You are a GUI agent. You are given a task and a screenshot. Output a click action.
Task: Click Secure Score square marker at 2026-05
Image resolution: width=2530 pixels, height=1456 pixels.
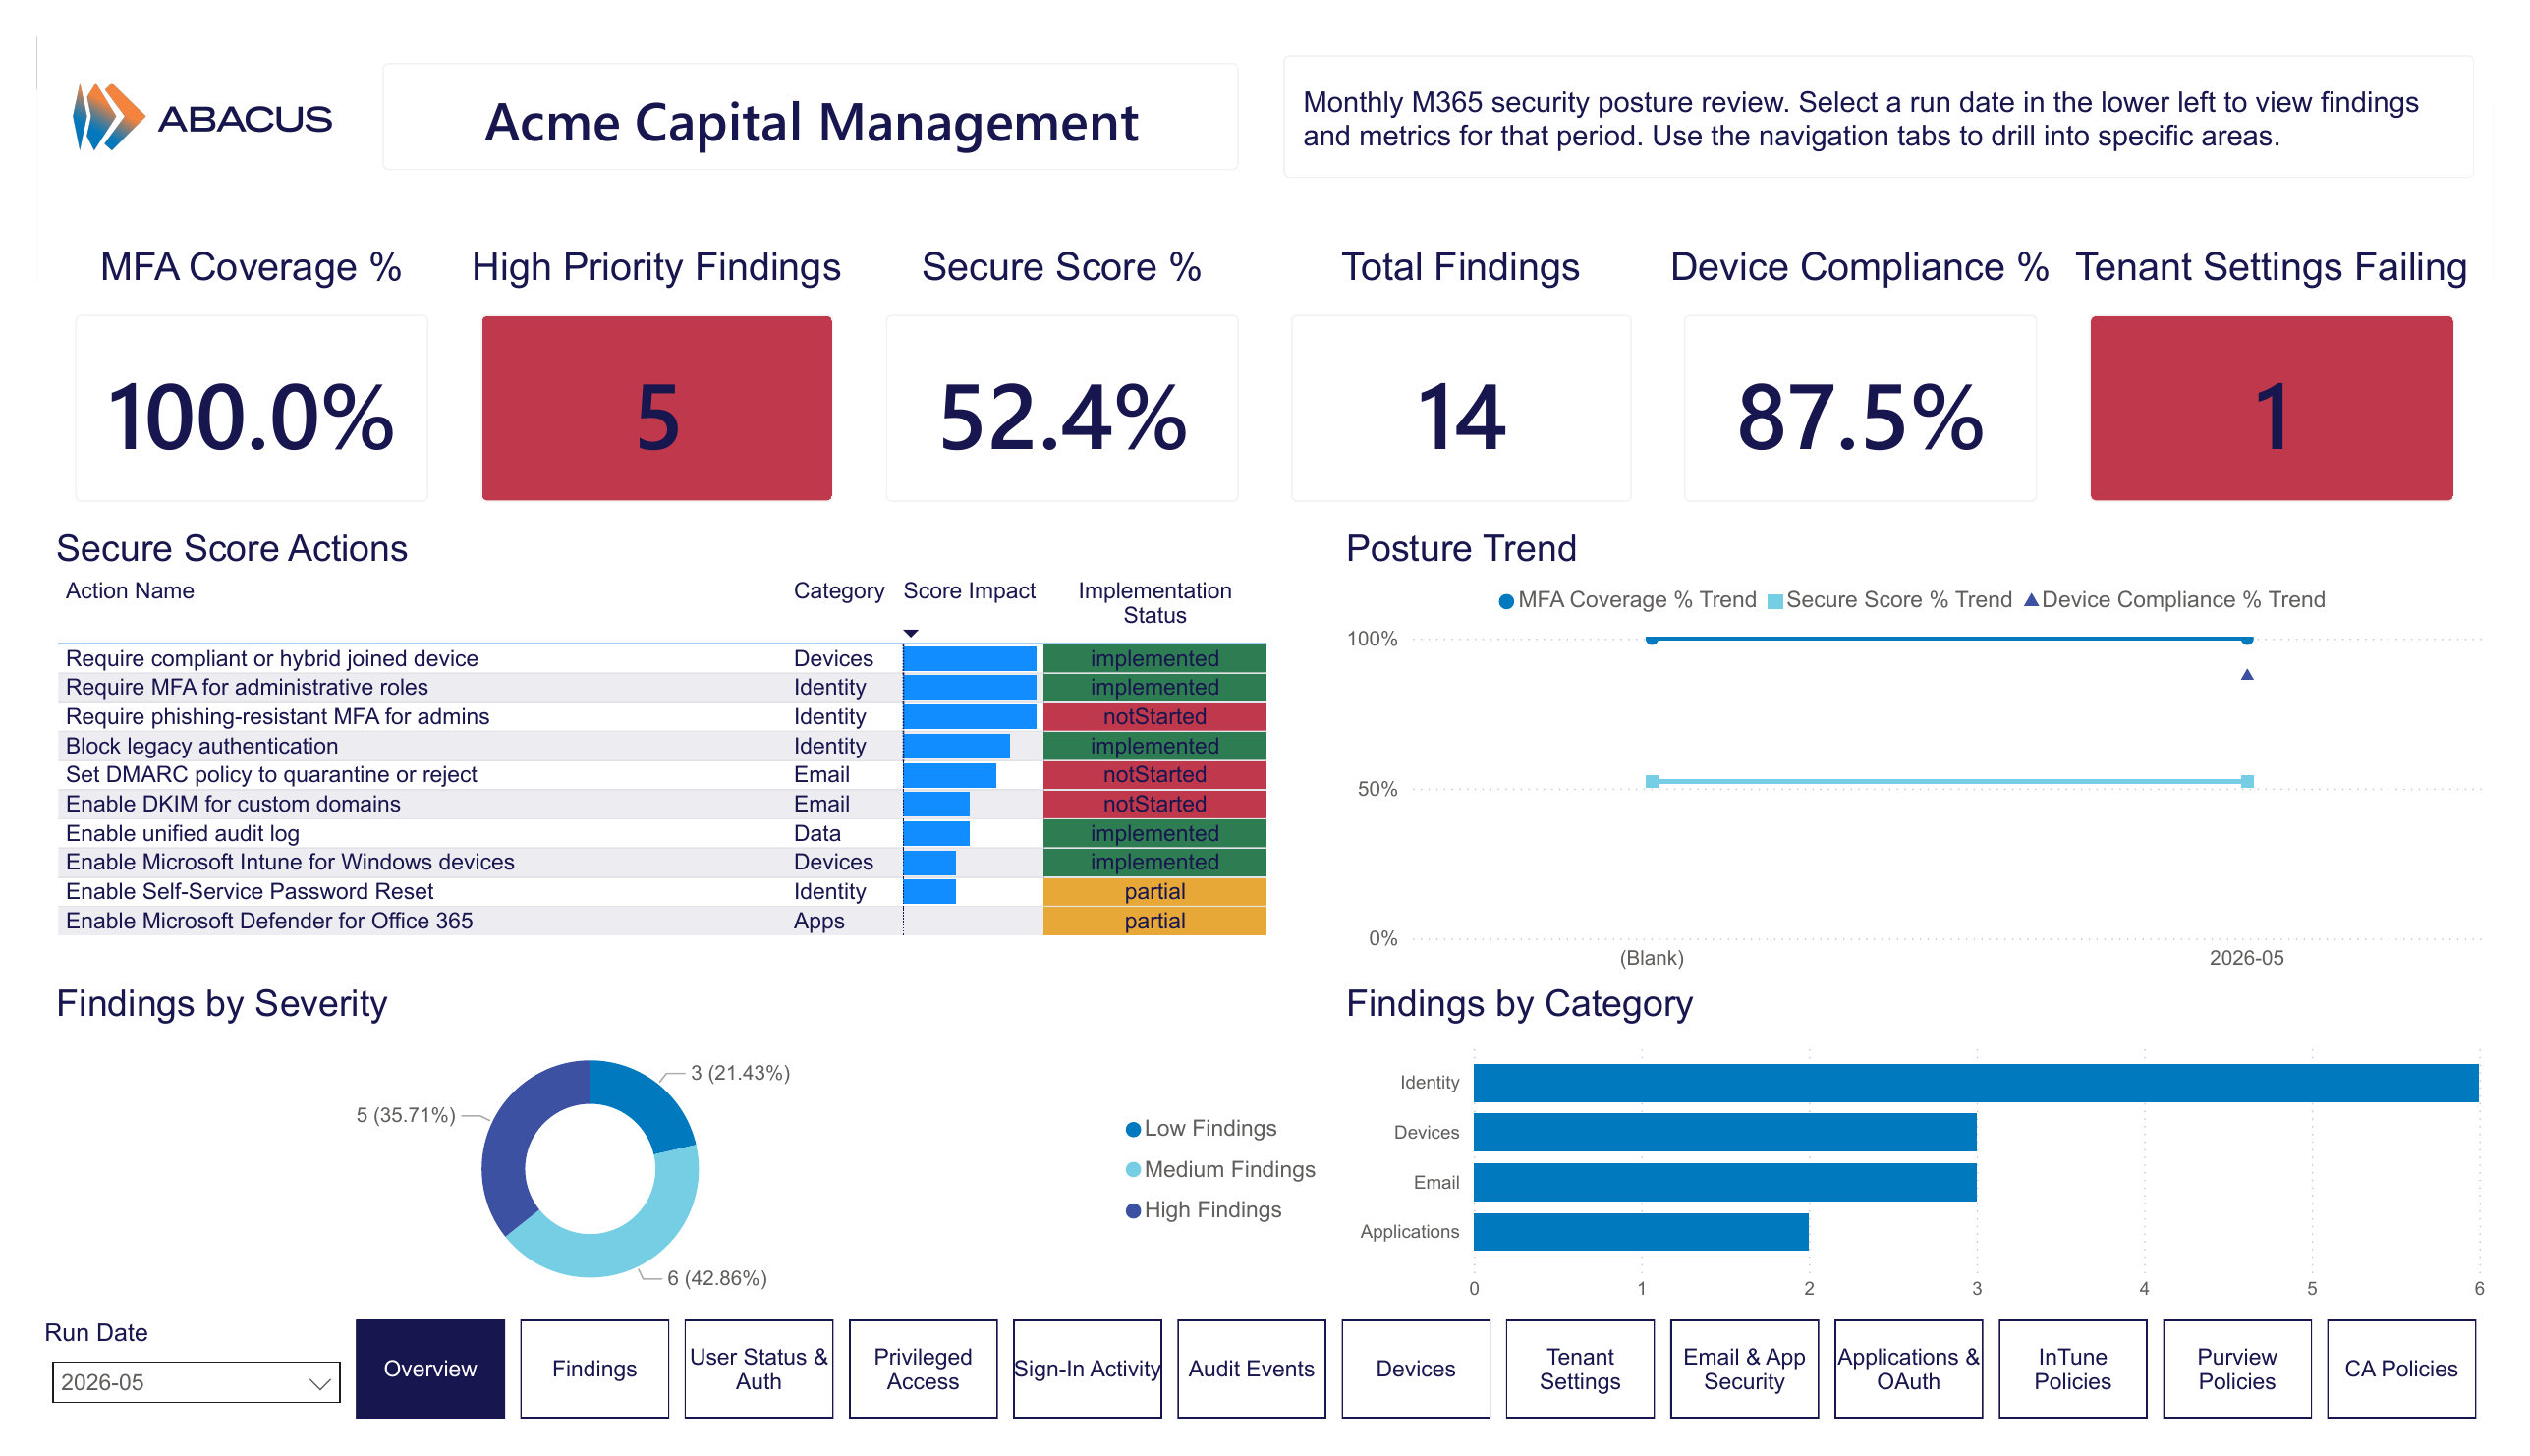[2246, 781]
